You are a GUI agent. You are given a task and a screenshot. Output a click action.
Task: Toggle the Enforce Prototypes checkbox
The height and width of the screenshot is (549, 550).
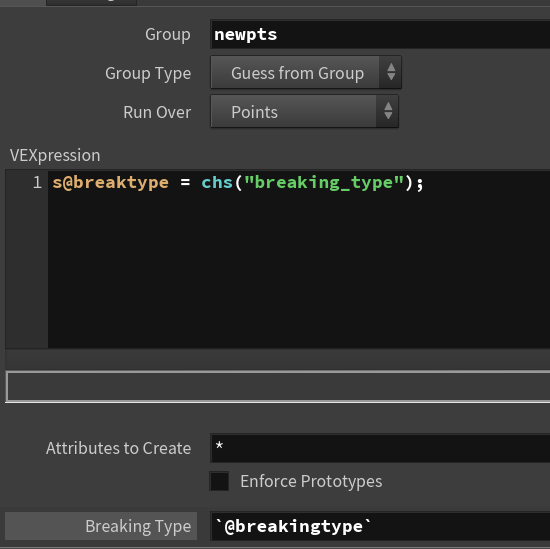pos(219,481)
